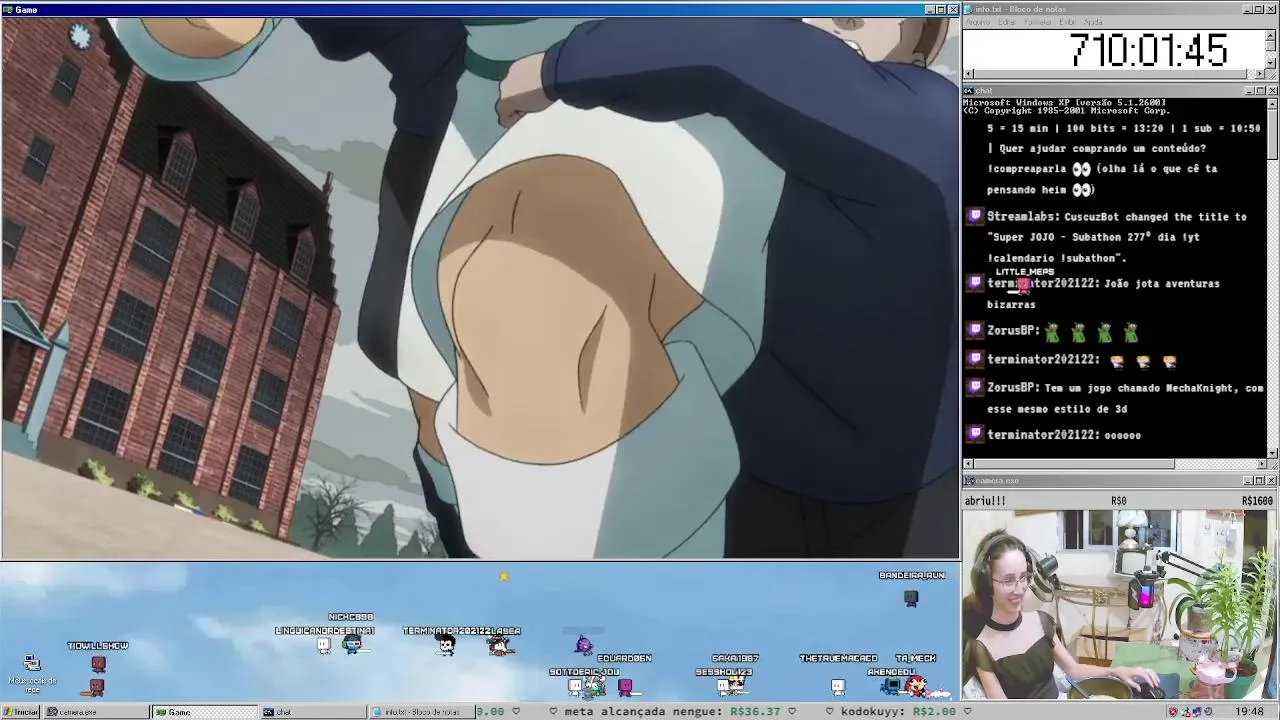1280x720 pixels.
Task: Click the 'kodokuyy: R$2.00' ticker text
Action: pyautogui.click(x=898, y=712)
